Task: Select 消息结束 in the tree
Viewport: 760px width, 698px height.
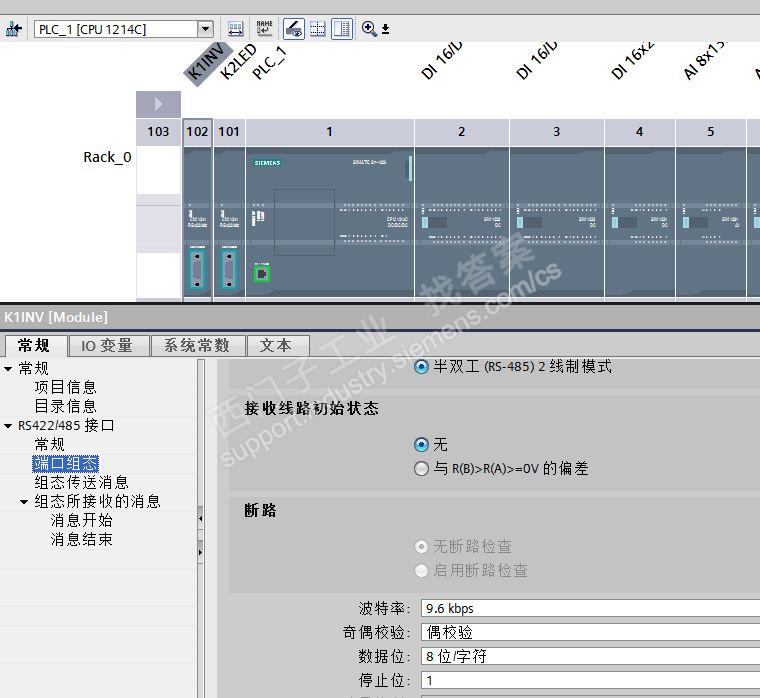Action: [81, 539]
